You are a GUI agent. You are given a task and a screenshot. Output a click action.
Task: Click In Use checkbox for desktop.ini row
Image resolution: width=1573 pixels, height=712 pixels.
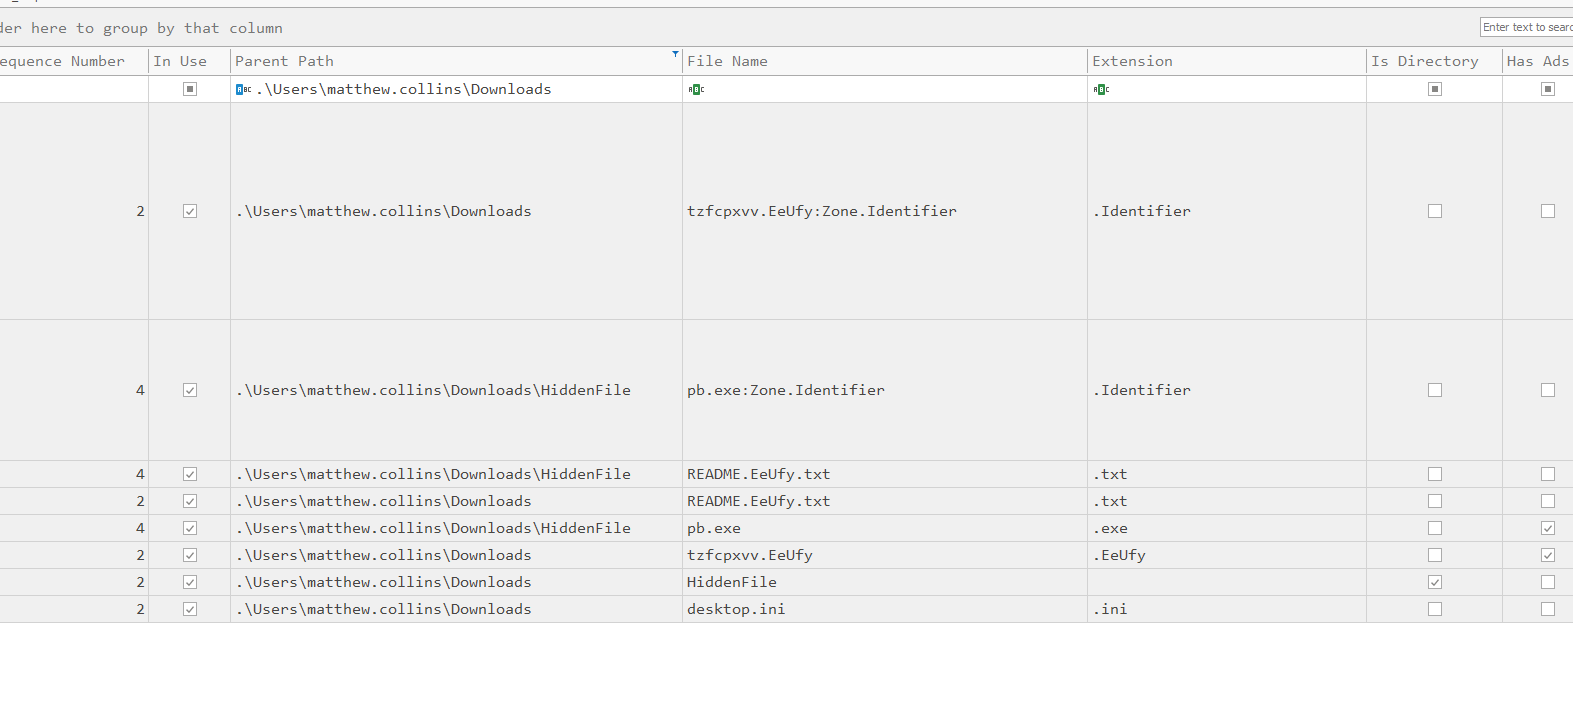pos(190,609)
